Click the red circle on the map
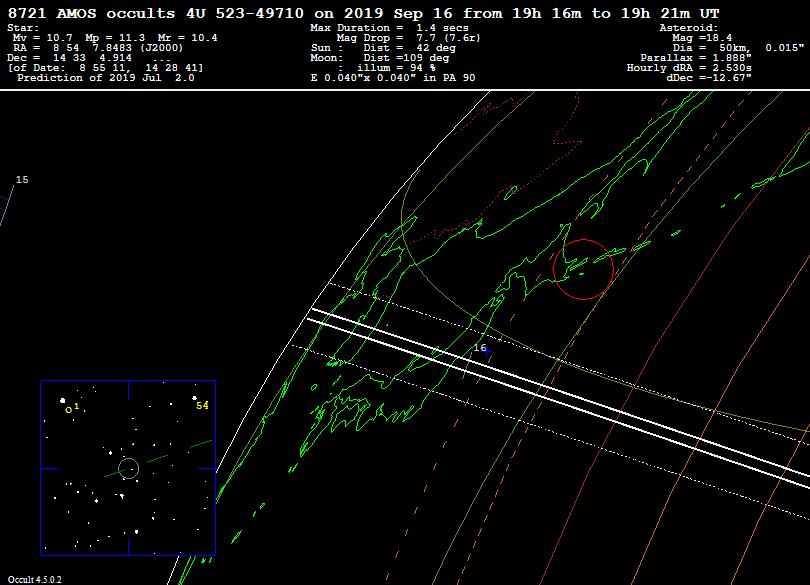This screenshot has height=585, width=810. click(x=583, y=269)
